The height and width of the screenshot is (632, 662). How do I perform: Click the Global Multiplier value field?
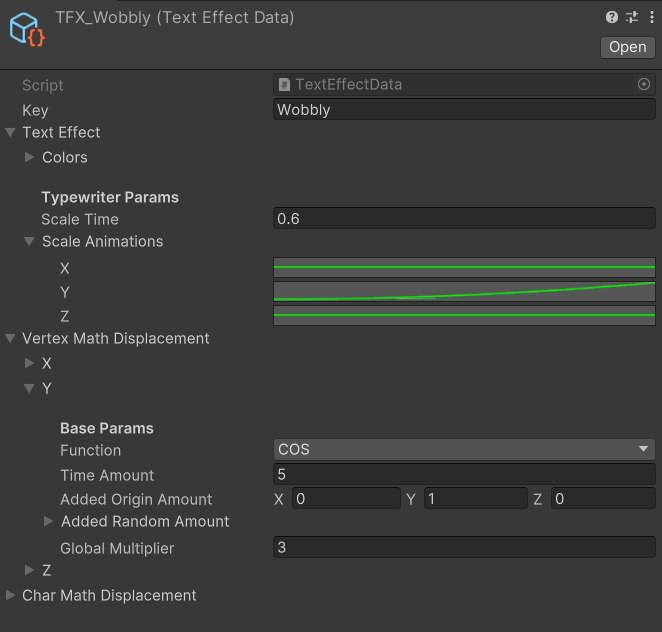(464, 547)
